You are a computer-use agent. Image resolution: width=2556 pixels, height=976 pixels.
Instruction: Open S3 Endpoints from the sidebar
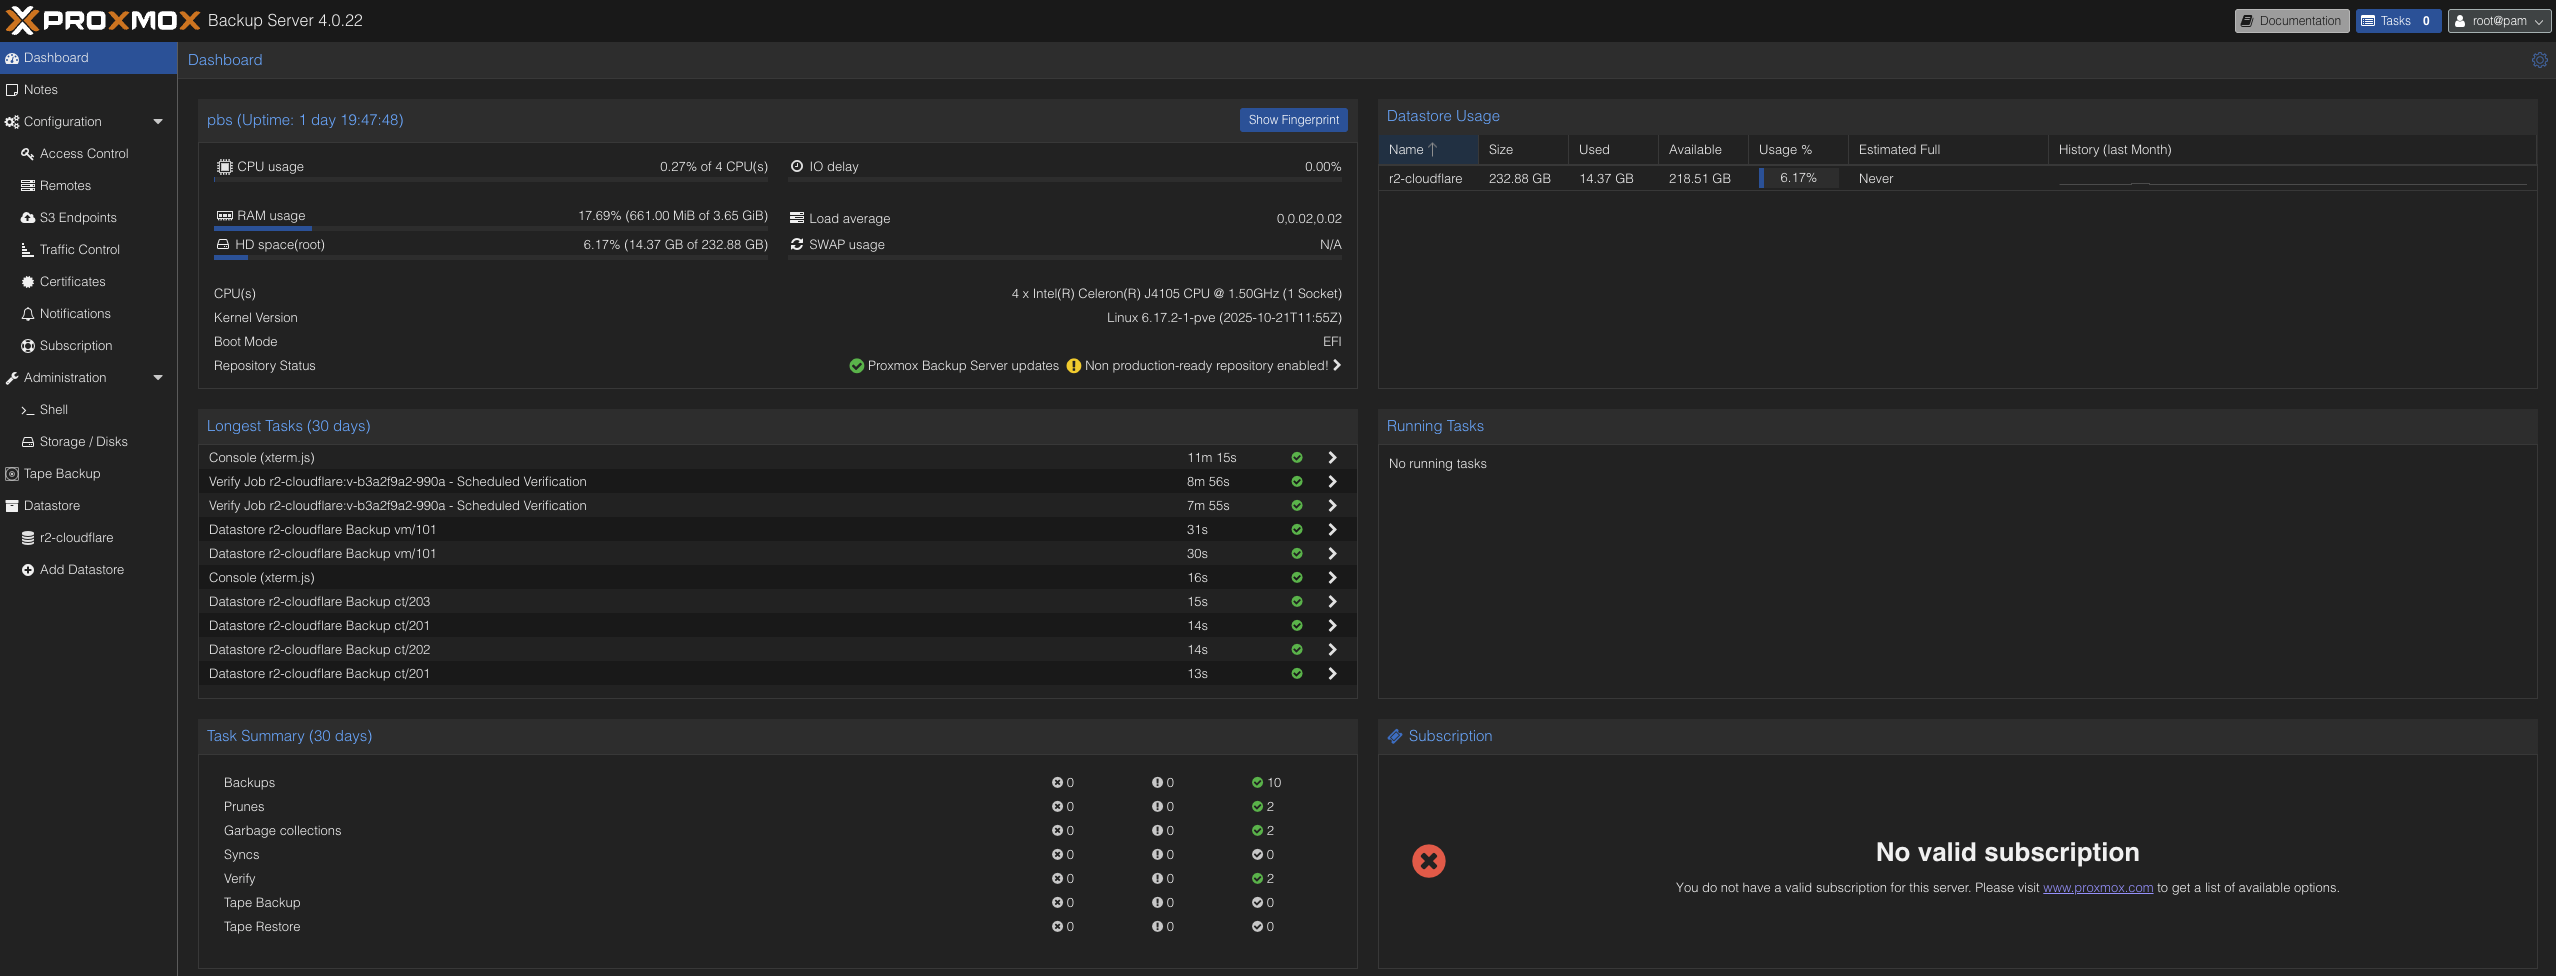[x=77, y=218]
